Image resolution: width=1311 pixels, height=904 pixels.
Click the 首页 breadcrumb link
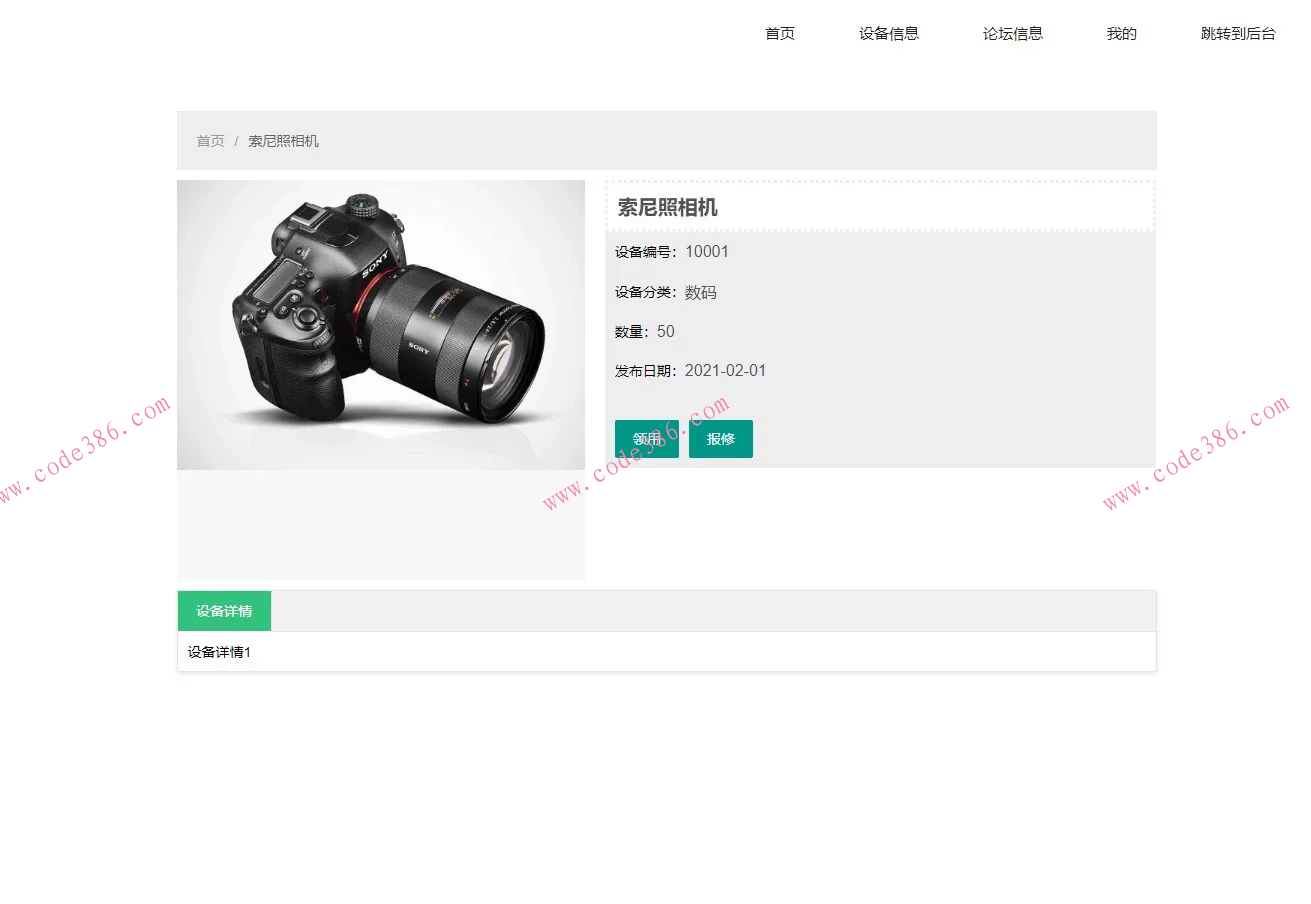pyautogui.click(x=210, y=141)
